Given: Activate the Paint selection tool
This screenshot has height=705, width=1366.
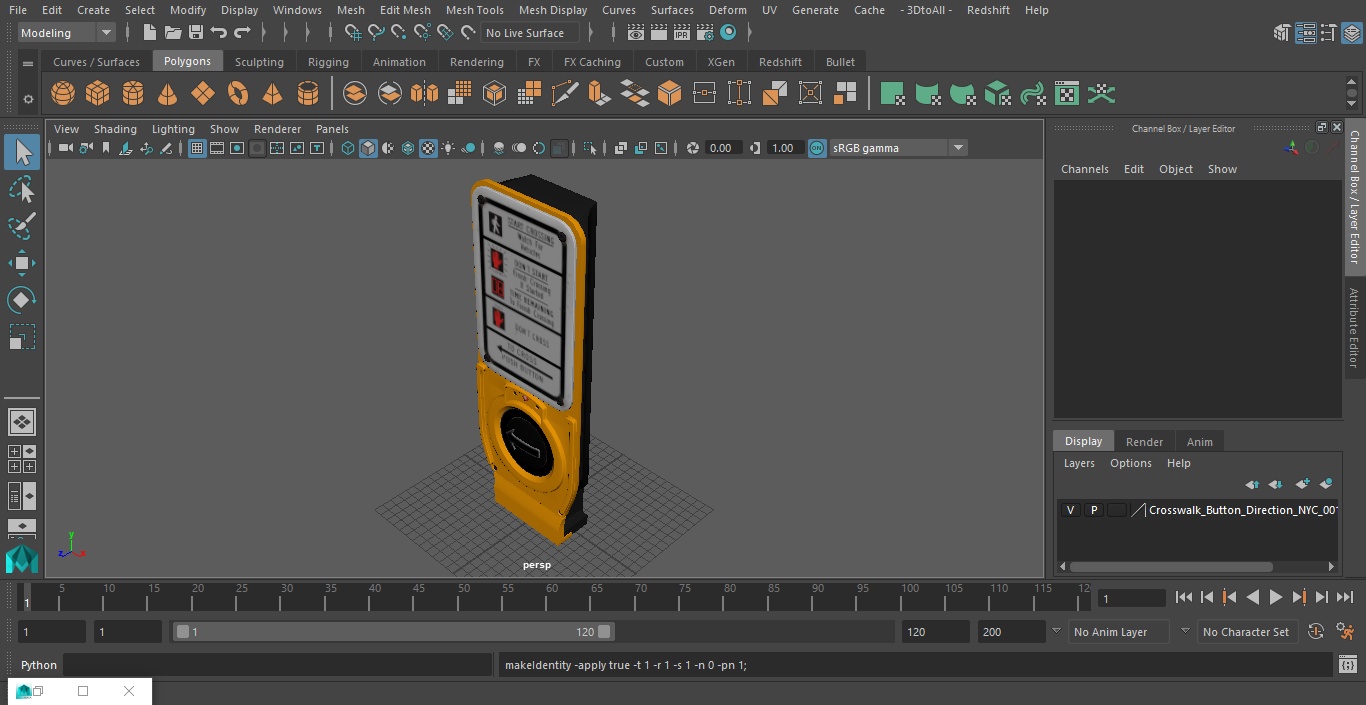Looking at the screenshot, I should click(x=22, y=226).
